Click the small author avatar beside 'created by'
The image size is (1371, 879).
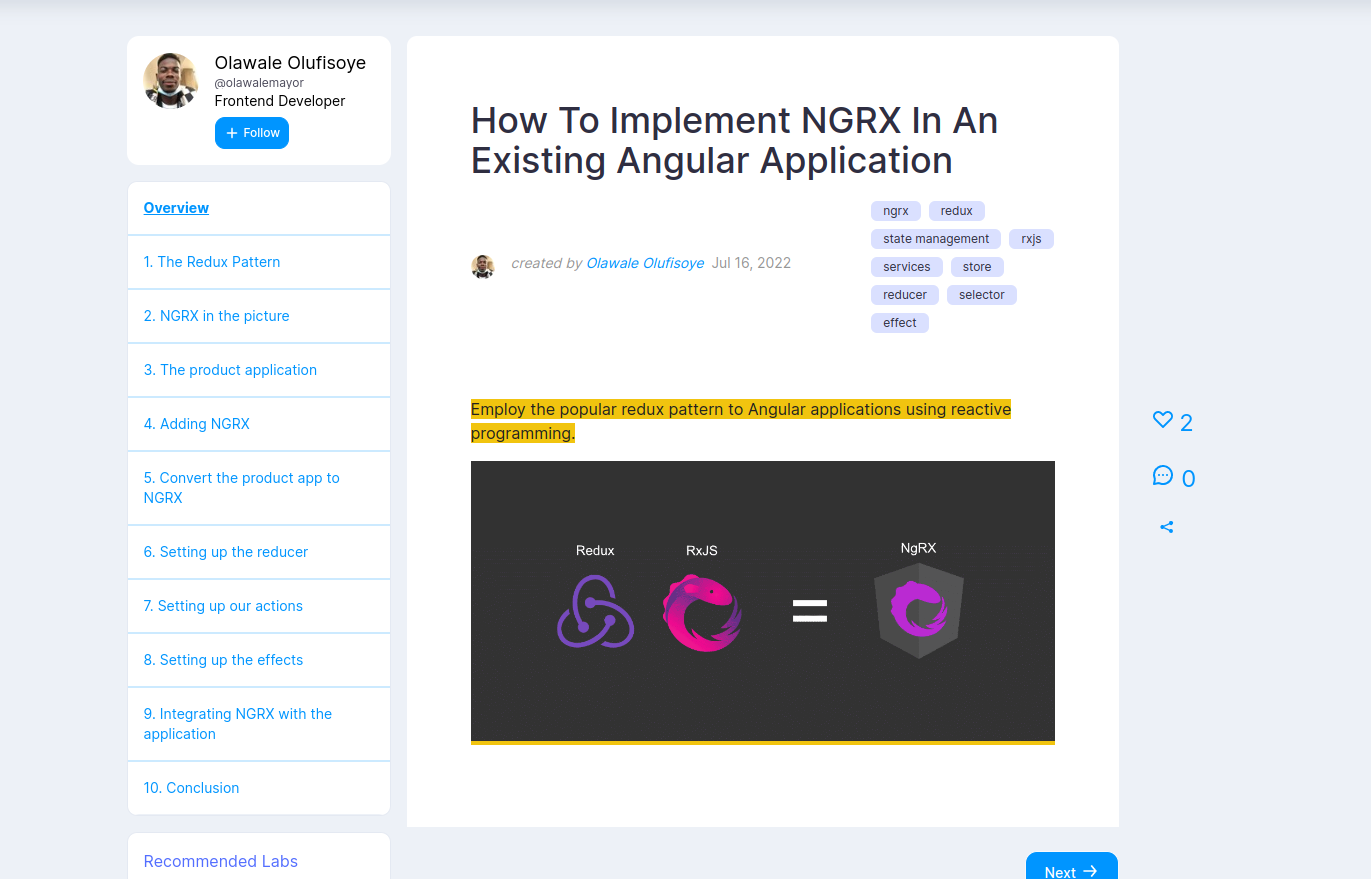click(483, 266)
